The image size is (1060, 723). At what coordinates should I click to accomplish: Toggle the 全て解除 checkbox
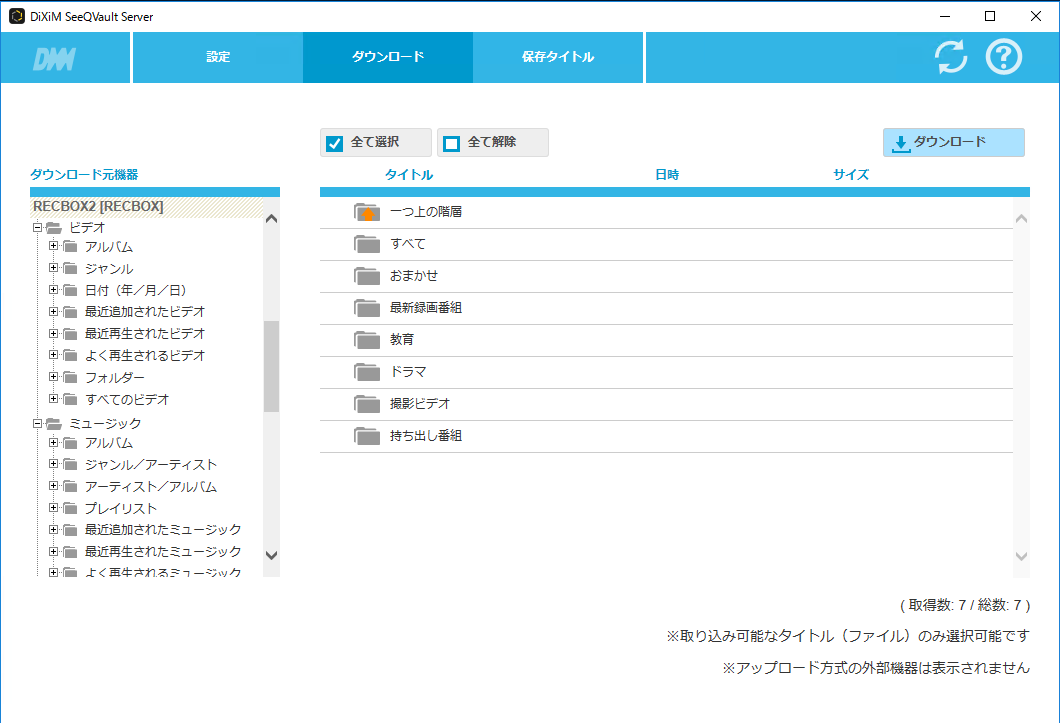(x=452, y=143)
